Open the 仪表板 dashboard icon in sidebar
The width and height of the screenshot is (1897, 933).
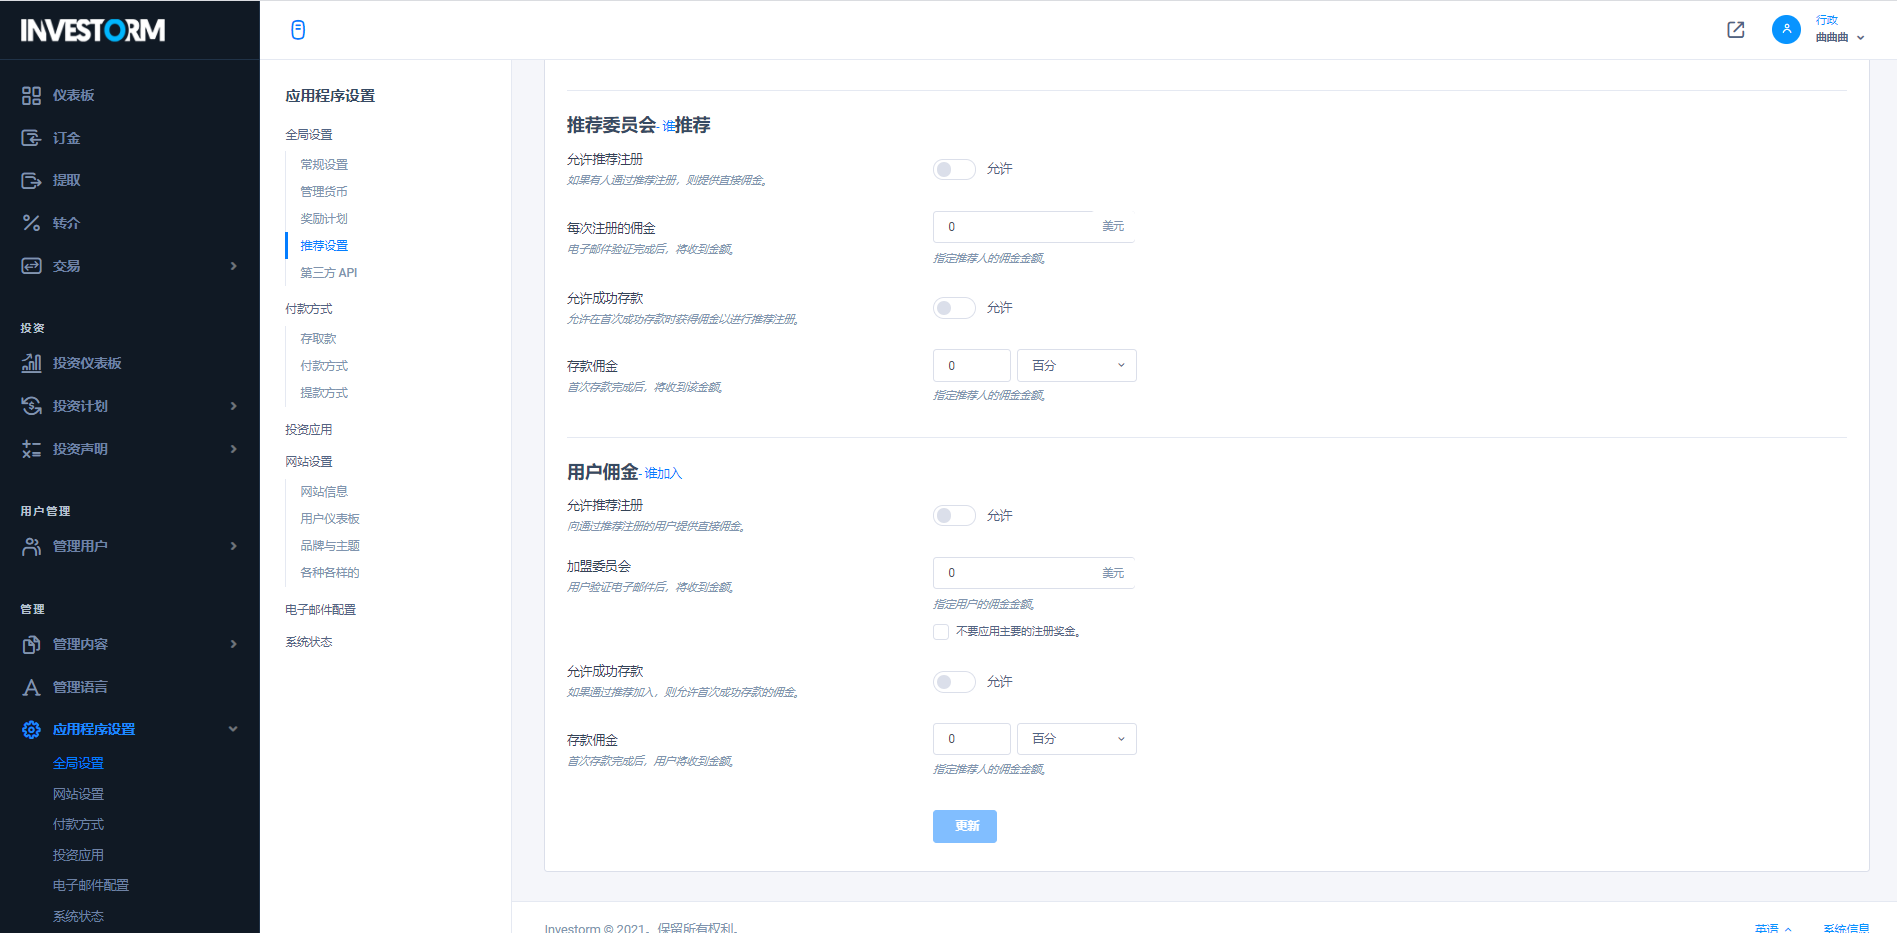[31, 96]
